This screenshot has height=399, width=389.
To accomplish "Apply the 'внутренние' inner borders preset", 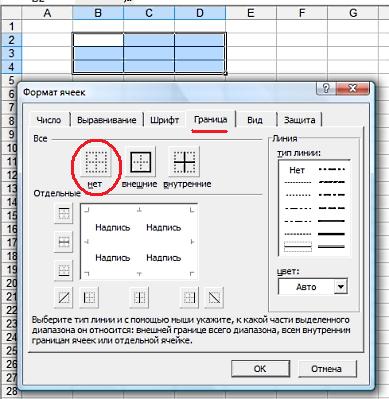I will (x=184, y=162).
